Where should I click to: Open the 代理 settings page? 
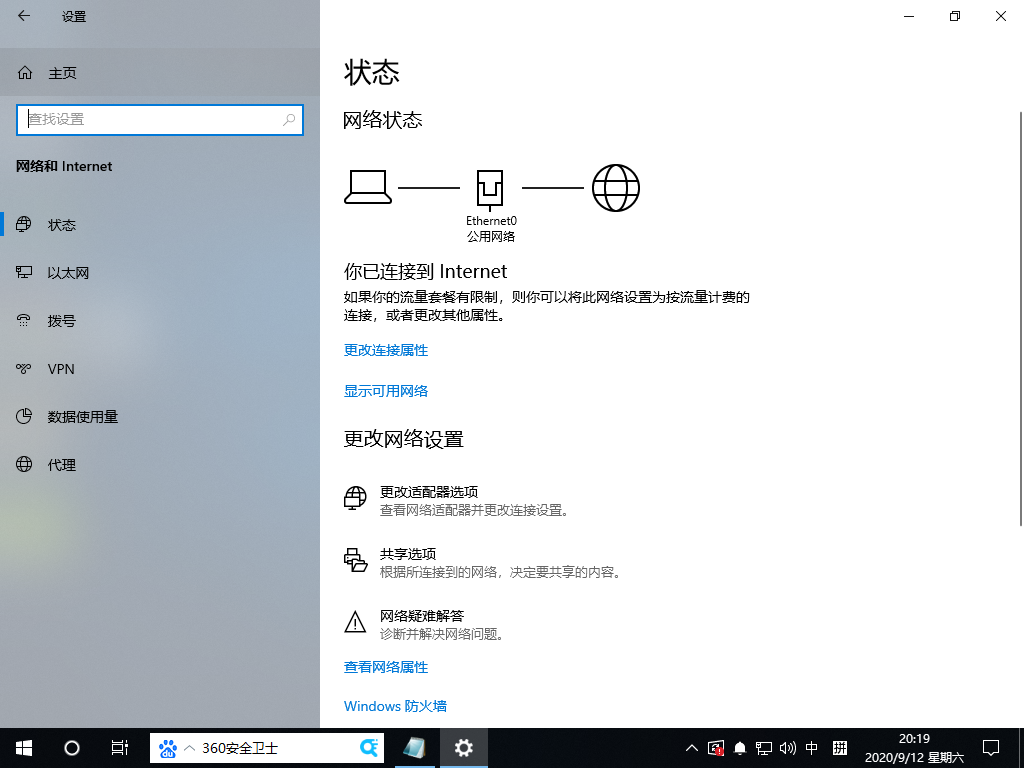[x=60, y=464]
